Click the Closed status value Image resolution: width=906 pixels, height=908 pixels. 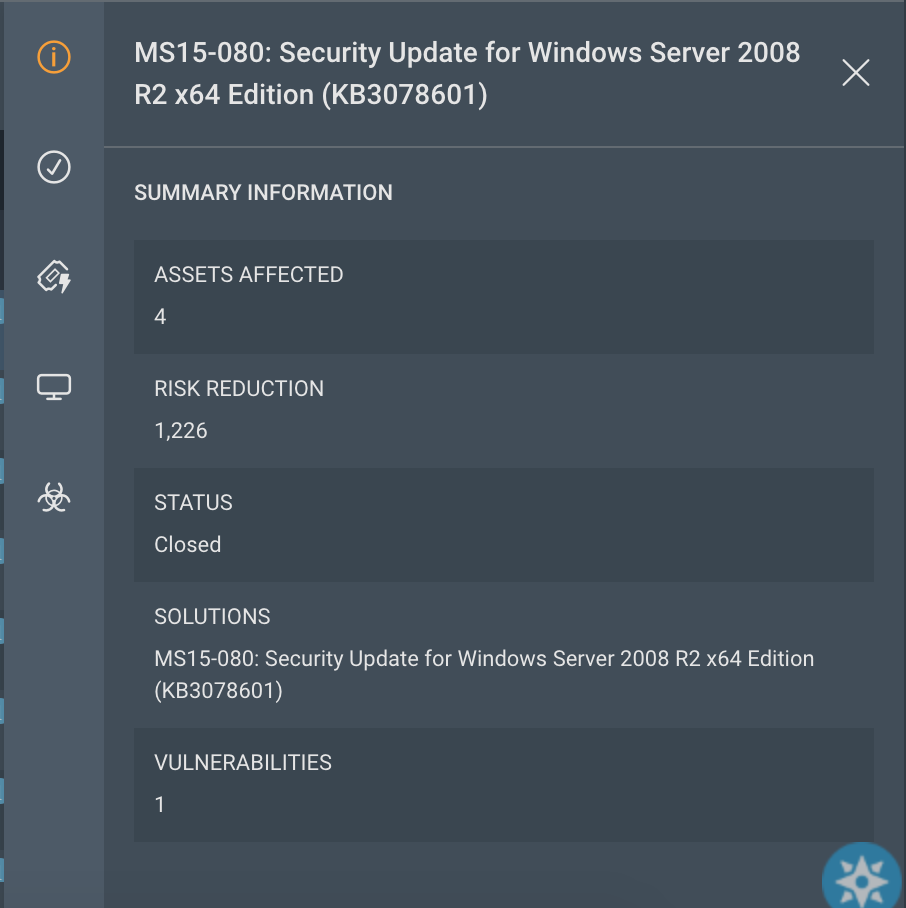pos(188,545)
